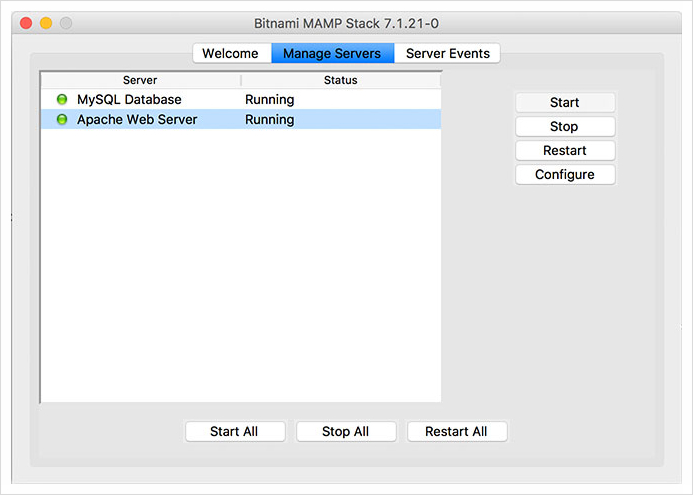The width and height of the screenshot is (693, 495).
Task: Select the Apache Web Server row
Action: 241,119
